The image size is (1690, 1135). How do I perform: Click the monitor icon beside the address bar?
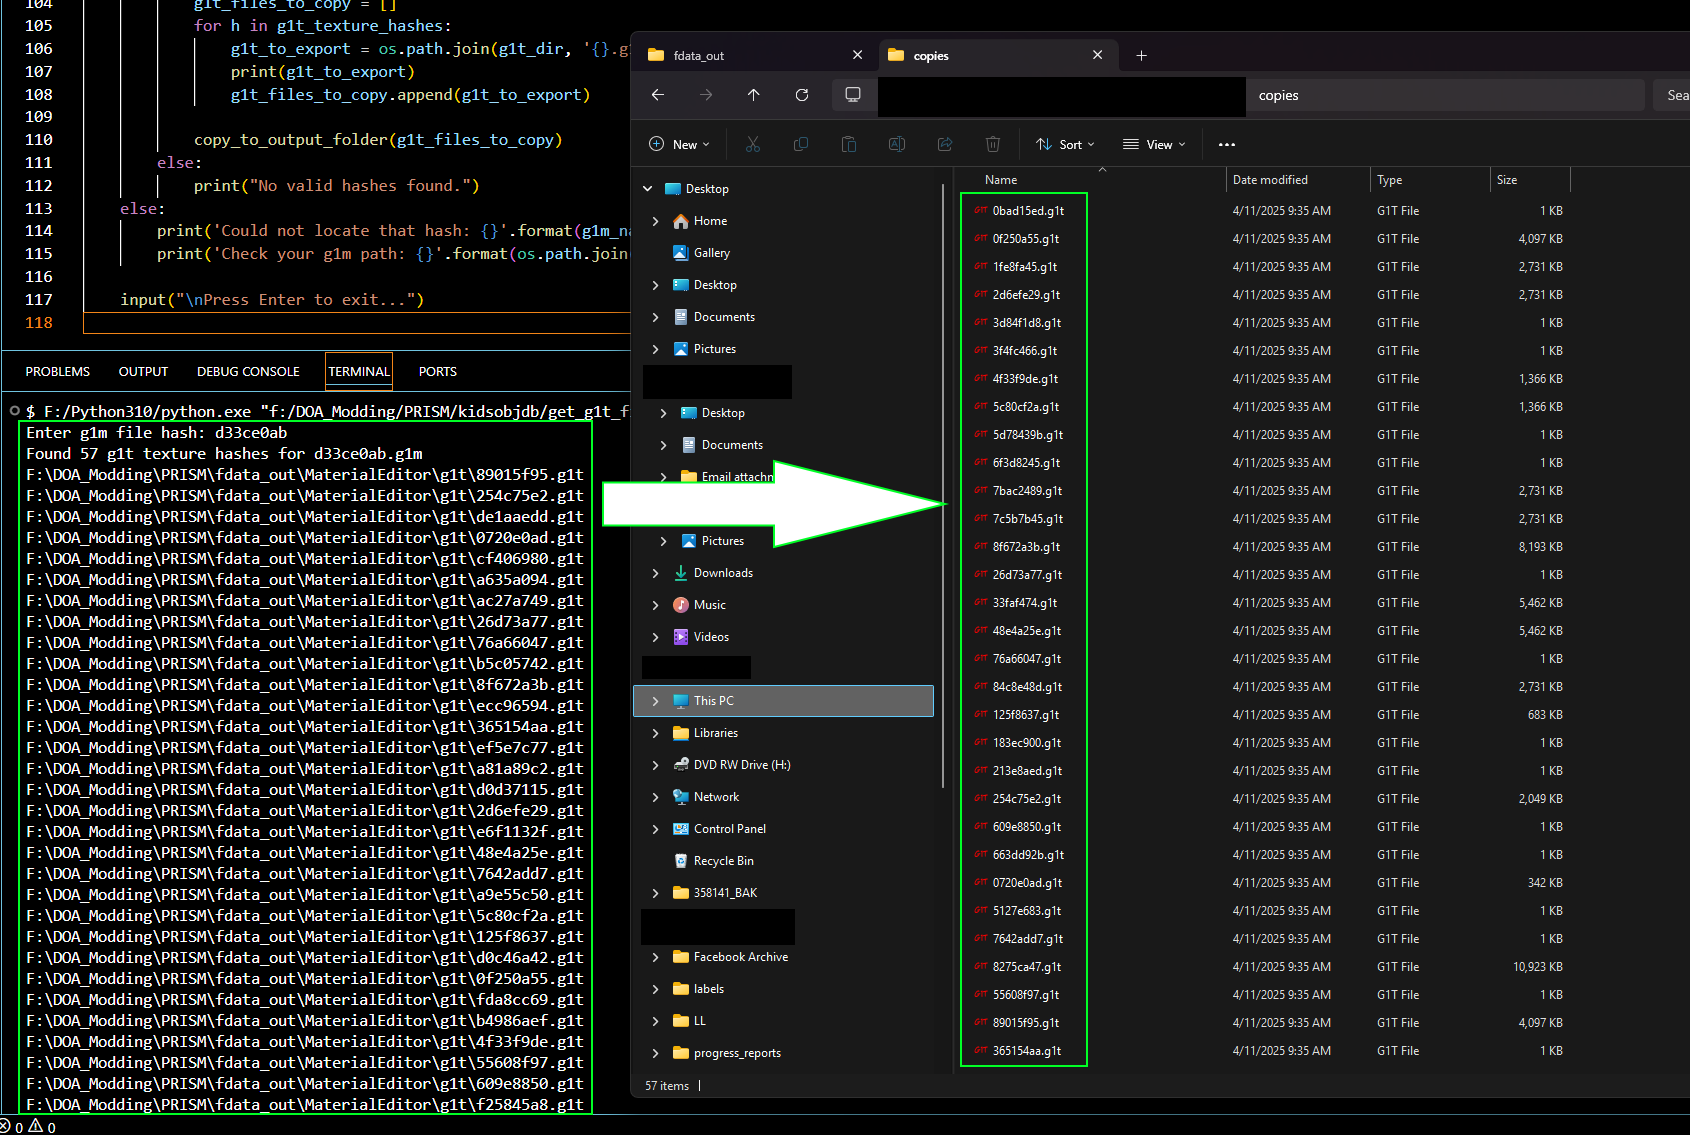coord(853,95)
